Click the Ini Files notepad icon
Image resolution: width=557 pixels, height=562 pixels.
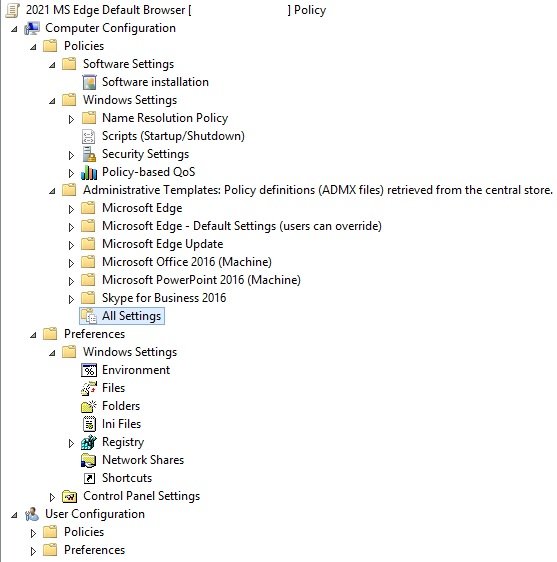89,424
